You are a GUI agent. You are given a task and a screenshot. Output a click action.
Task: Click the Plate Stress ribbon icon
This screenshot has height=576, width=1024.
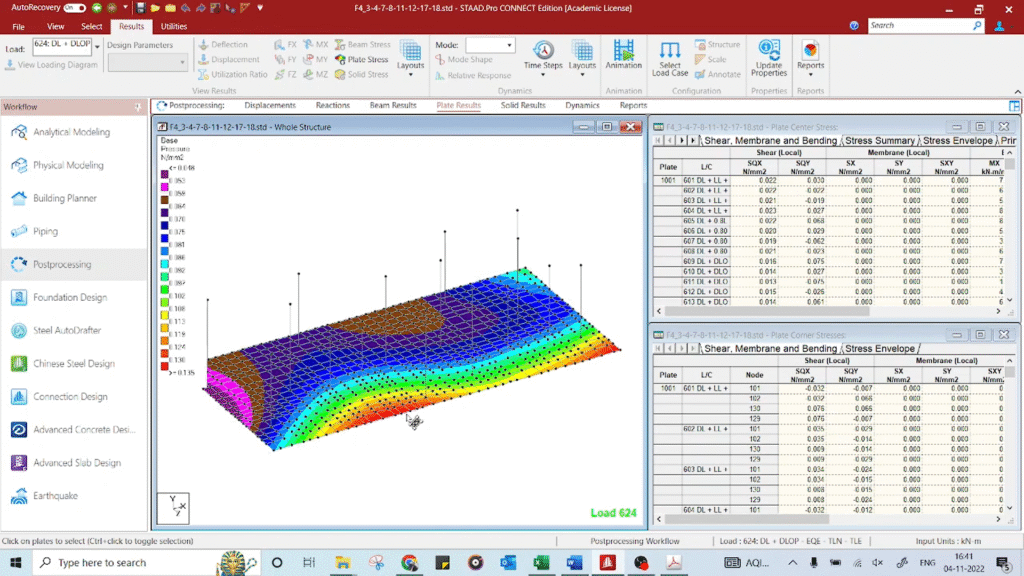pyautogui.click(x=340, y=59)
